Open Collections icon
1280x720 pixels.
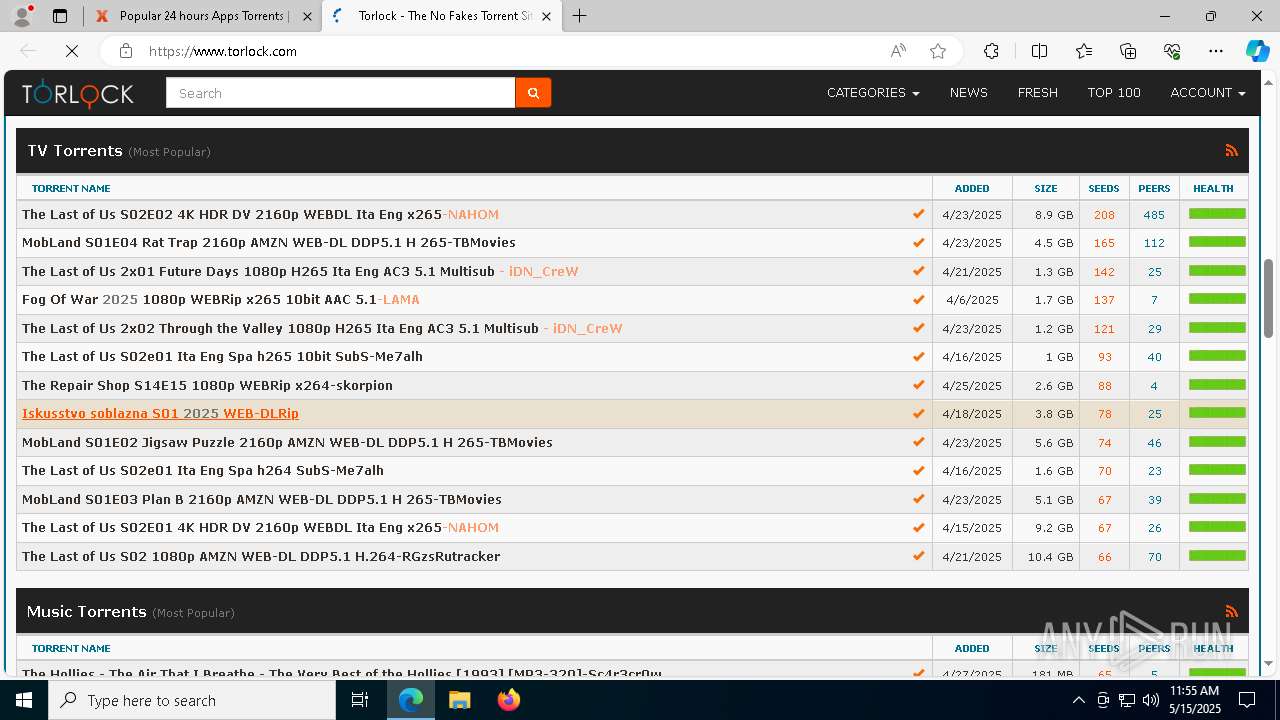[x=1128, y=51]
